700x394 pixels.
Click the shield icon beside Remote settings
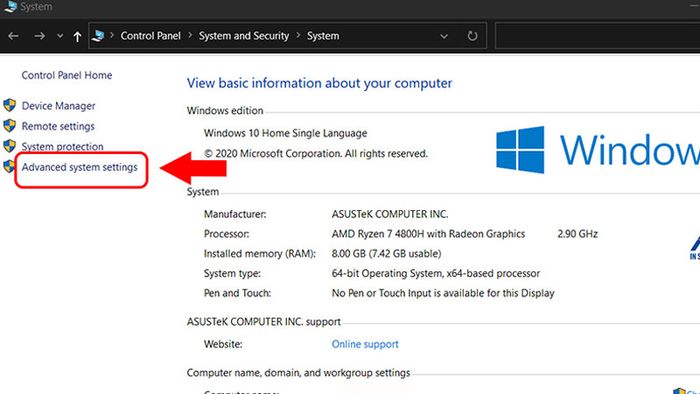coord(9,125)
